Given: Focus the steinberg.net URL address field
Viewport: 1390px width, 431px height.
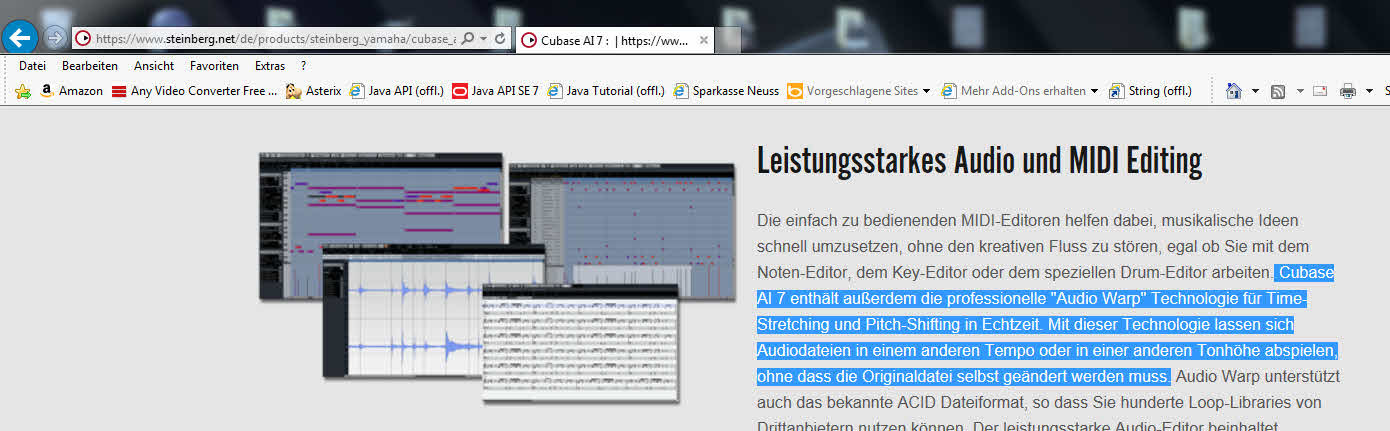Looking at the screenshot, I should (x=275, y=39).
